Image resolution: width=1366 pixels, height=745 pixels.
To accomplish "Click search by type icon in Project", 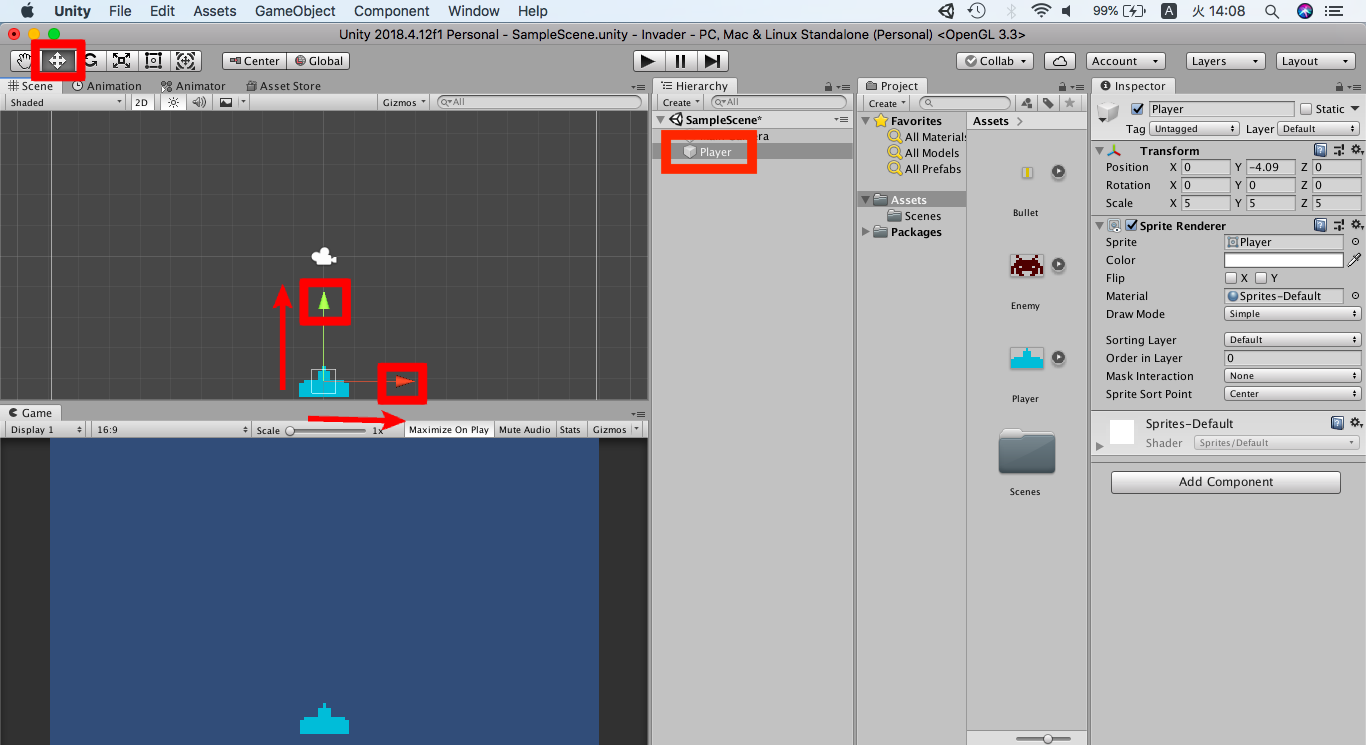I will point(1027,103).
